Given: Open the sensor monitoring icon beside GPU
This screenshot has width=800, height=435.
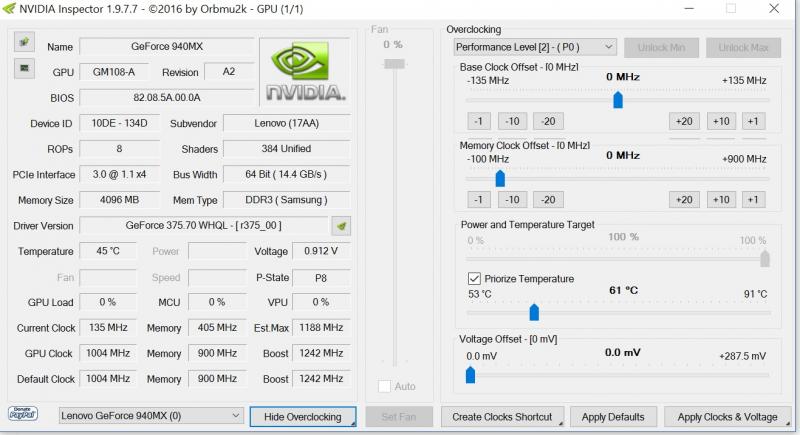Looking at the screenshot, I should [x=24, y=68].
